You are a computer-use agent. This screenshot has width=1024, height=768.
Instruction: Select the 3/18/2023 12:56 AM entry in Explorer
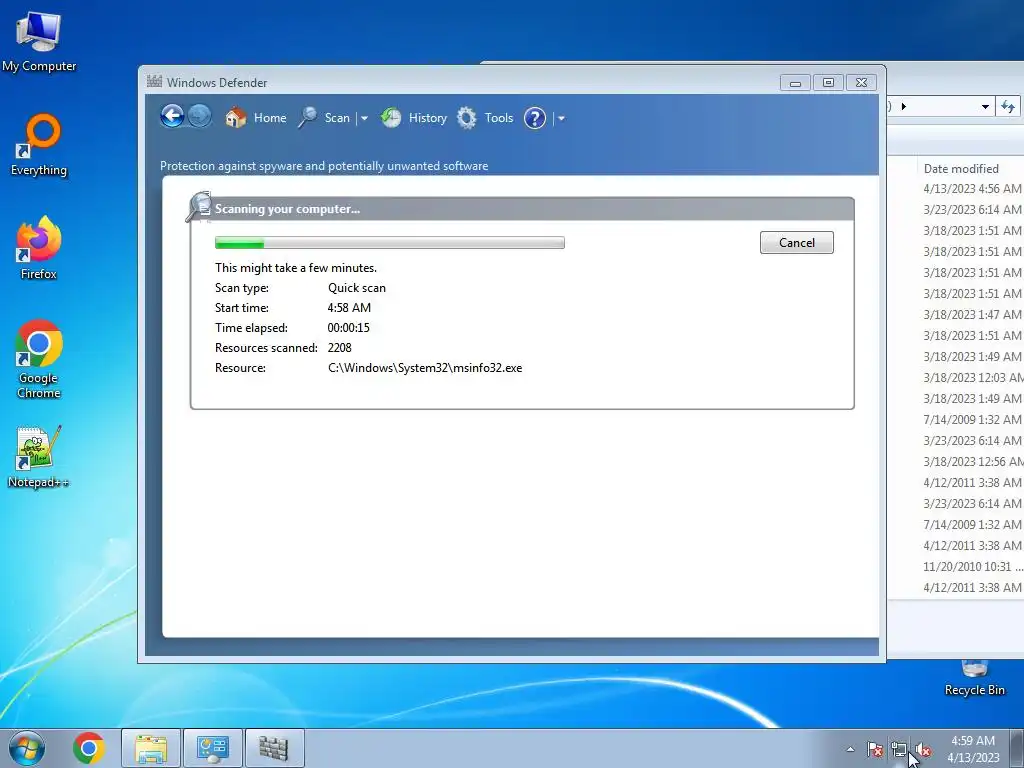pos(972,462)
